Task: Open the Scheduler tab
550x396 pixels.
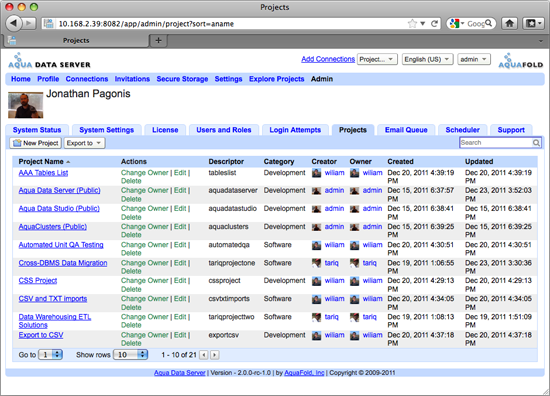Action: click(x=462, y=130)
